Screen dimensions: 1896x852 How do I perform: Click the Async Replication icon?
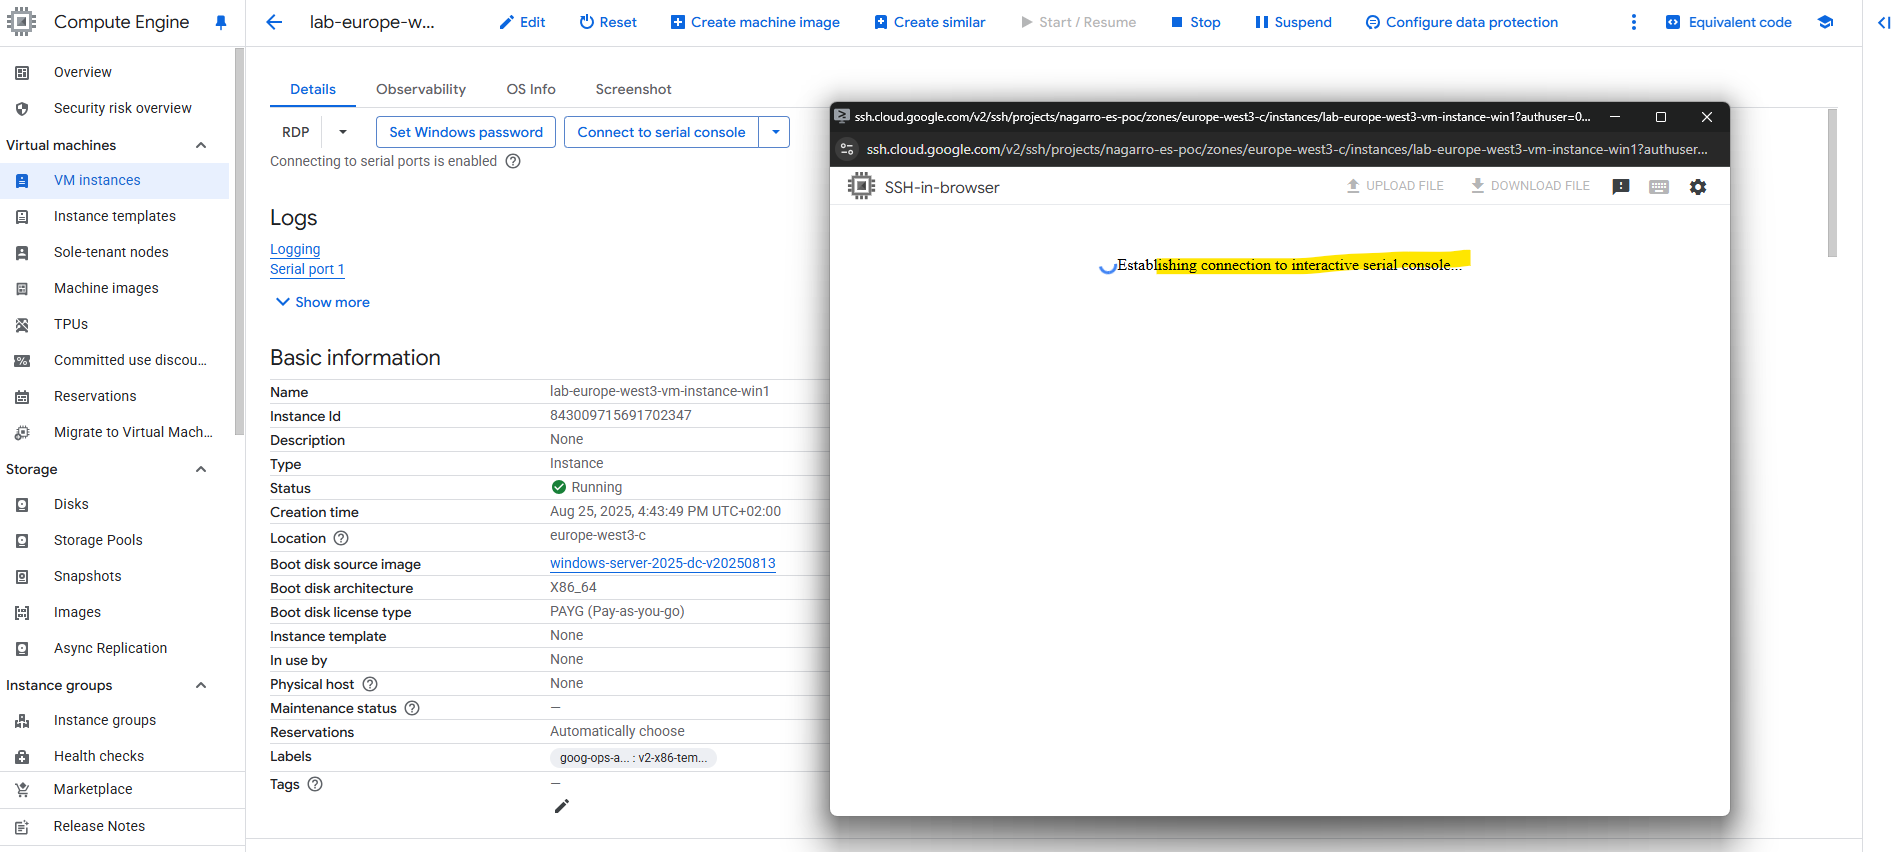tap(22, 648)
